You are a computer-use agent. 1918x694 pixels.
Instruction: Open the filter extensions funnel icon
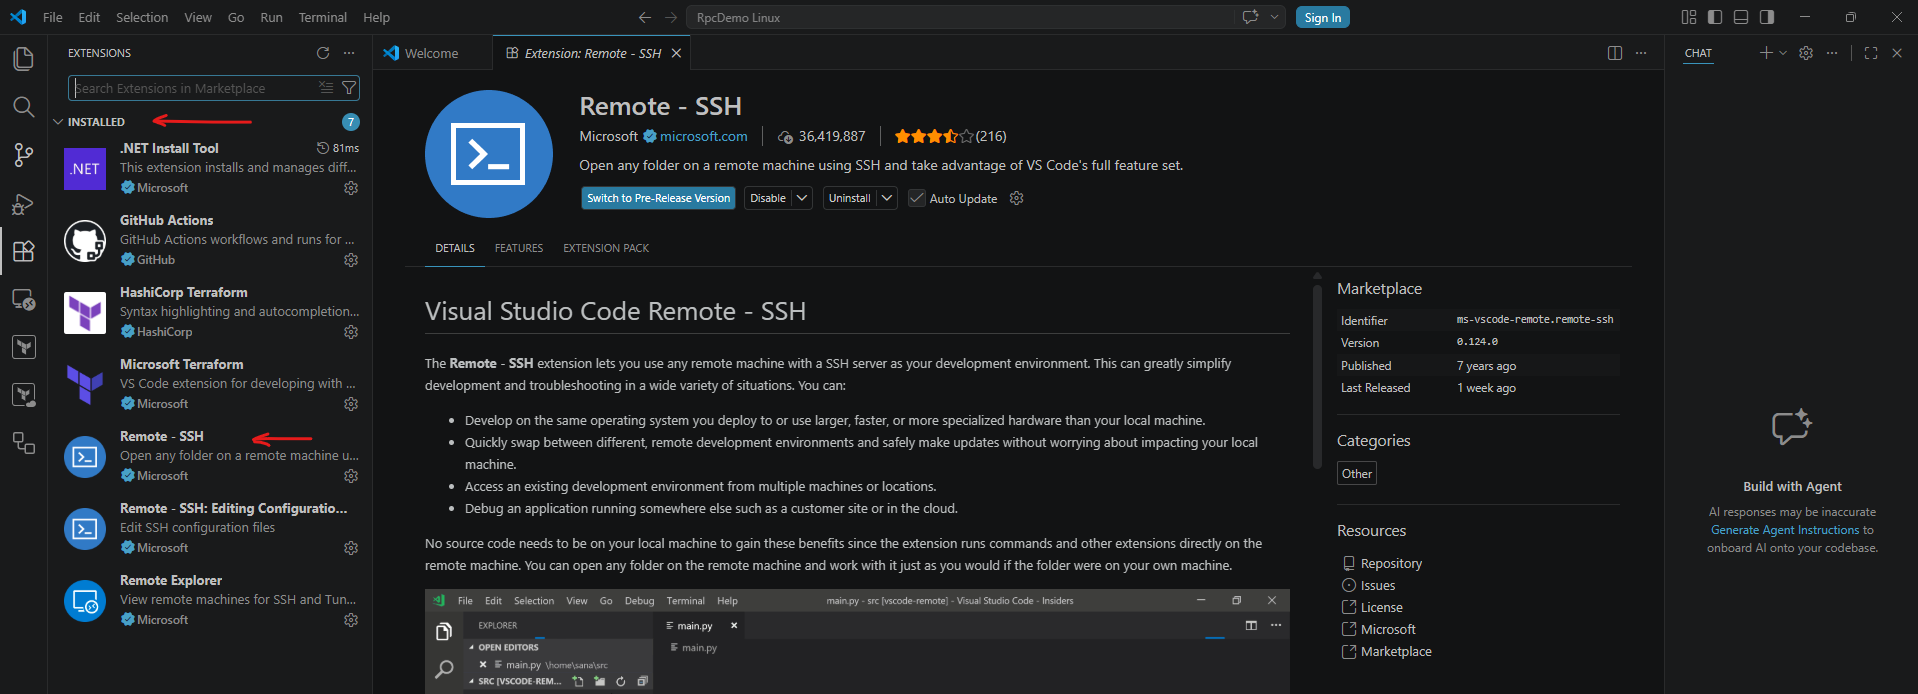point(349,88)
